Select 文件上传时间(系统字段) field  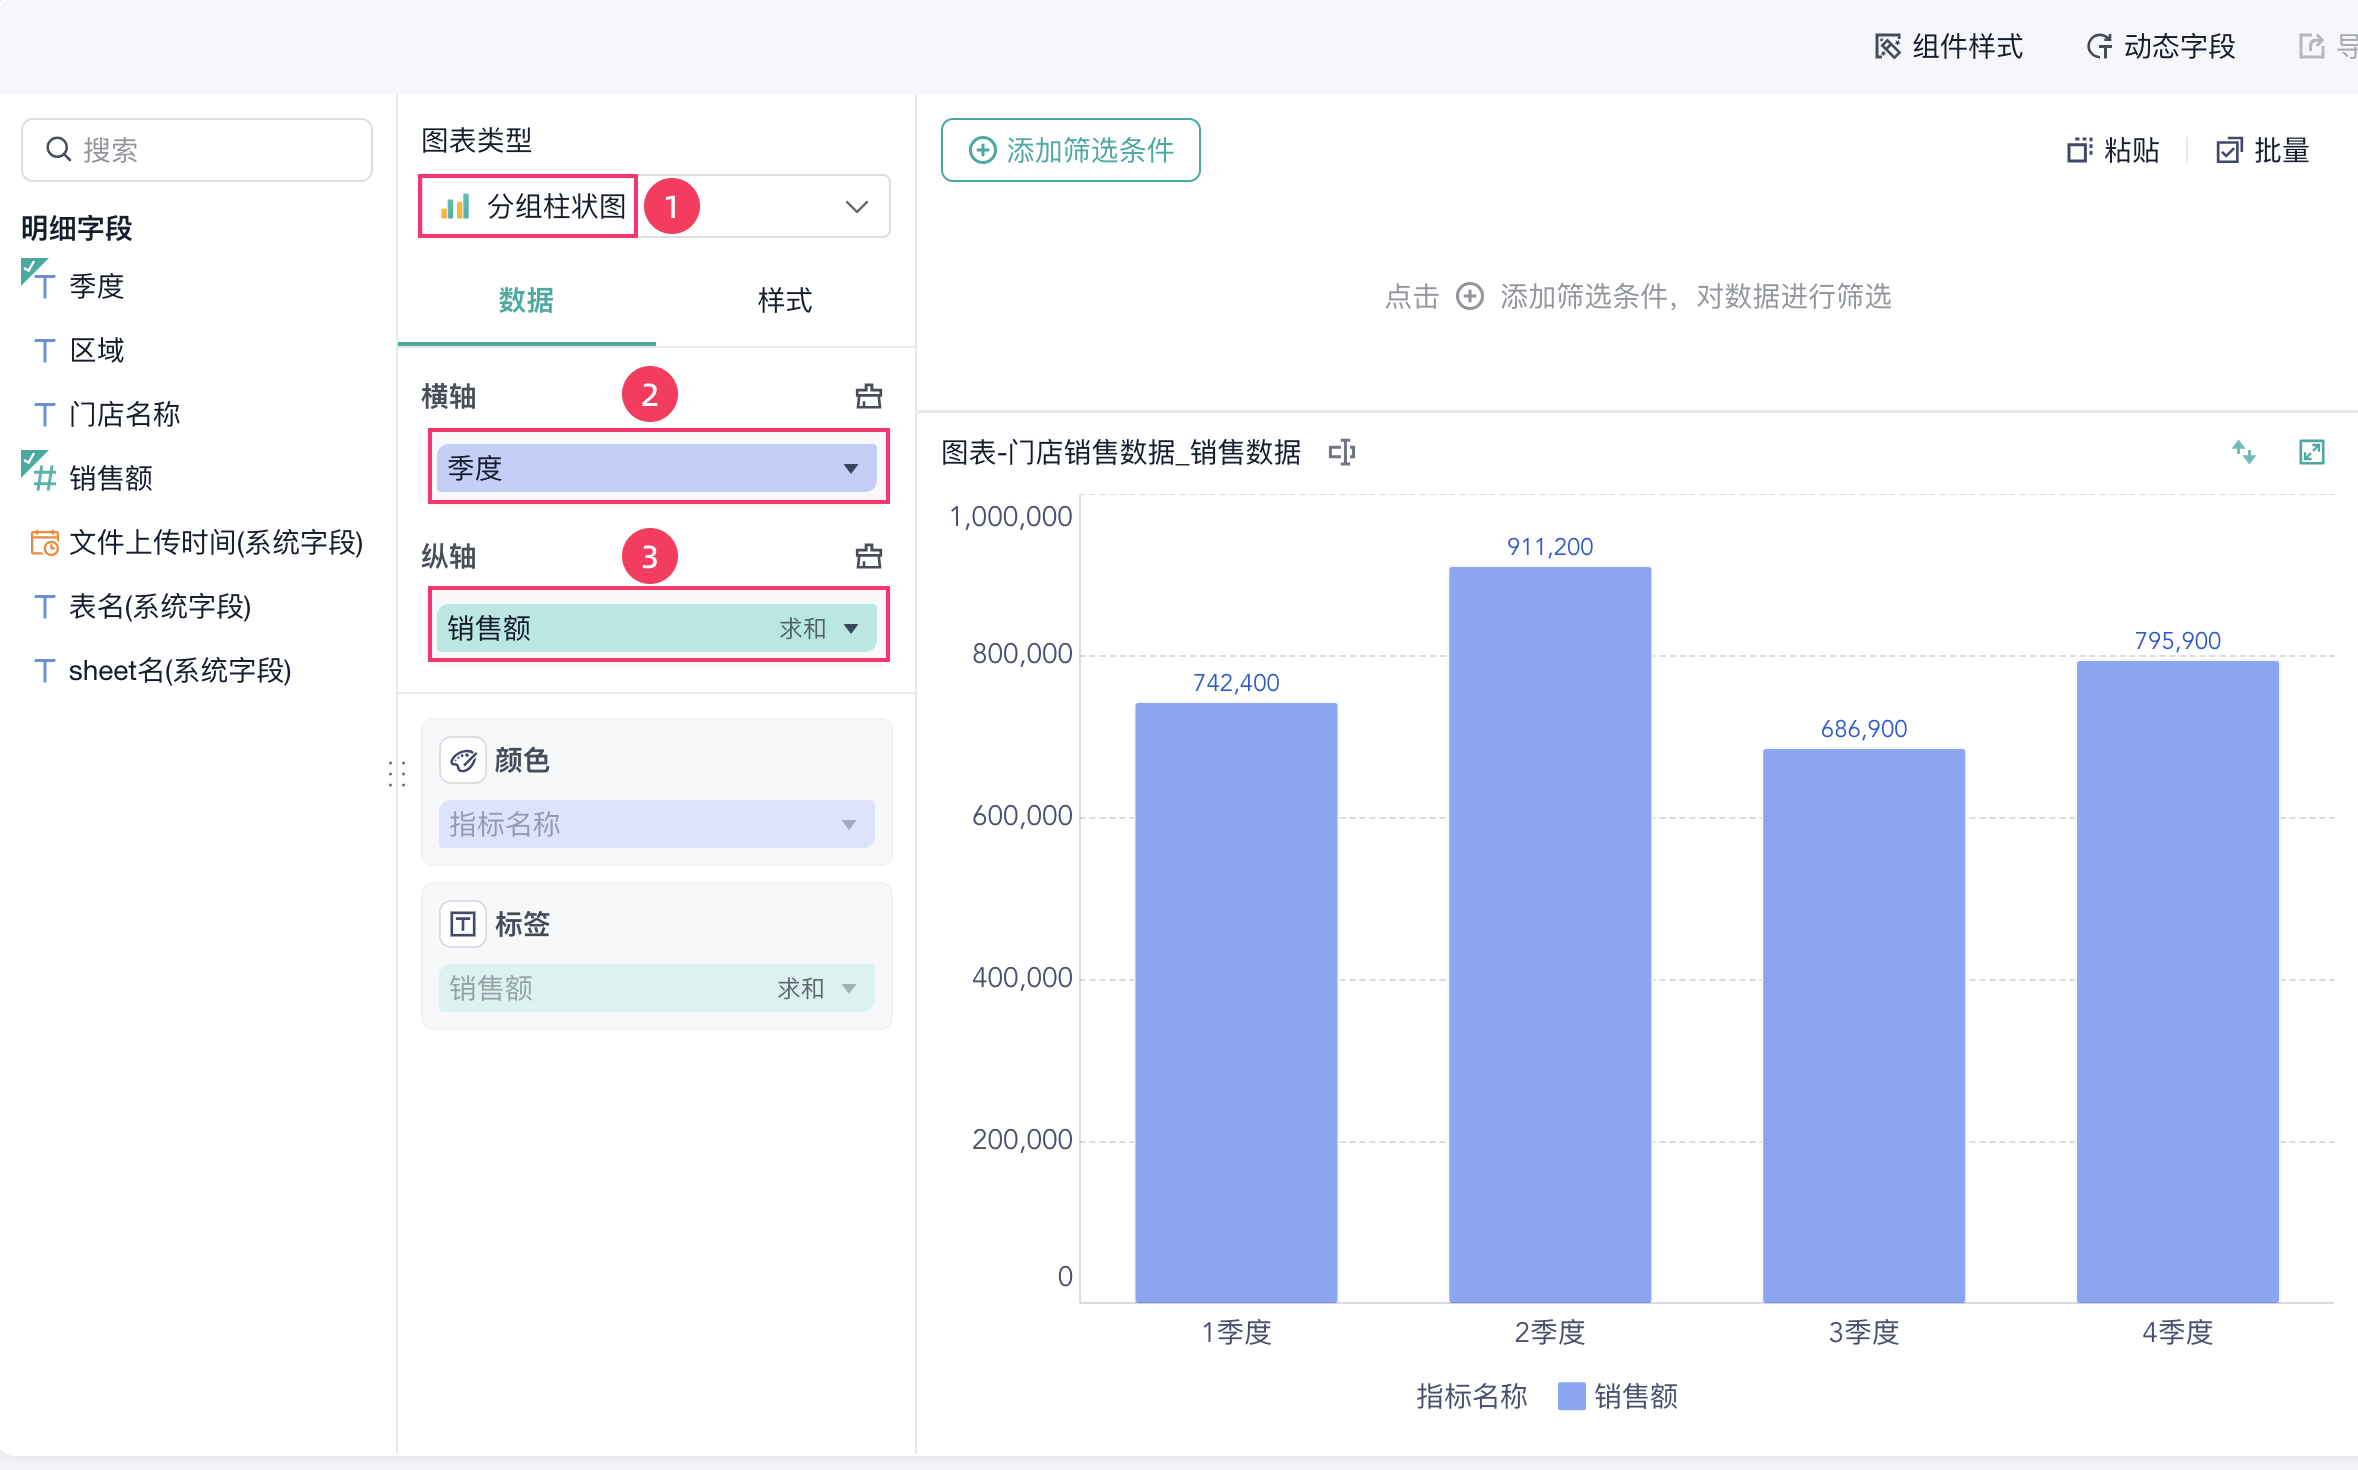215,542
